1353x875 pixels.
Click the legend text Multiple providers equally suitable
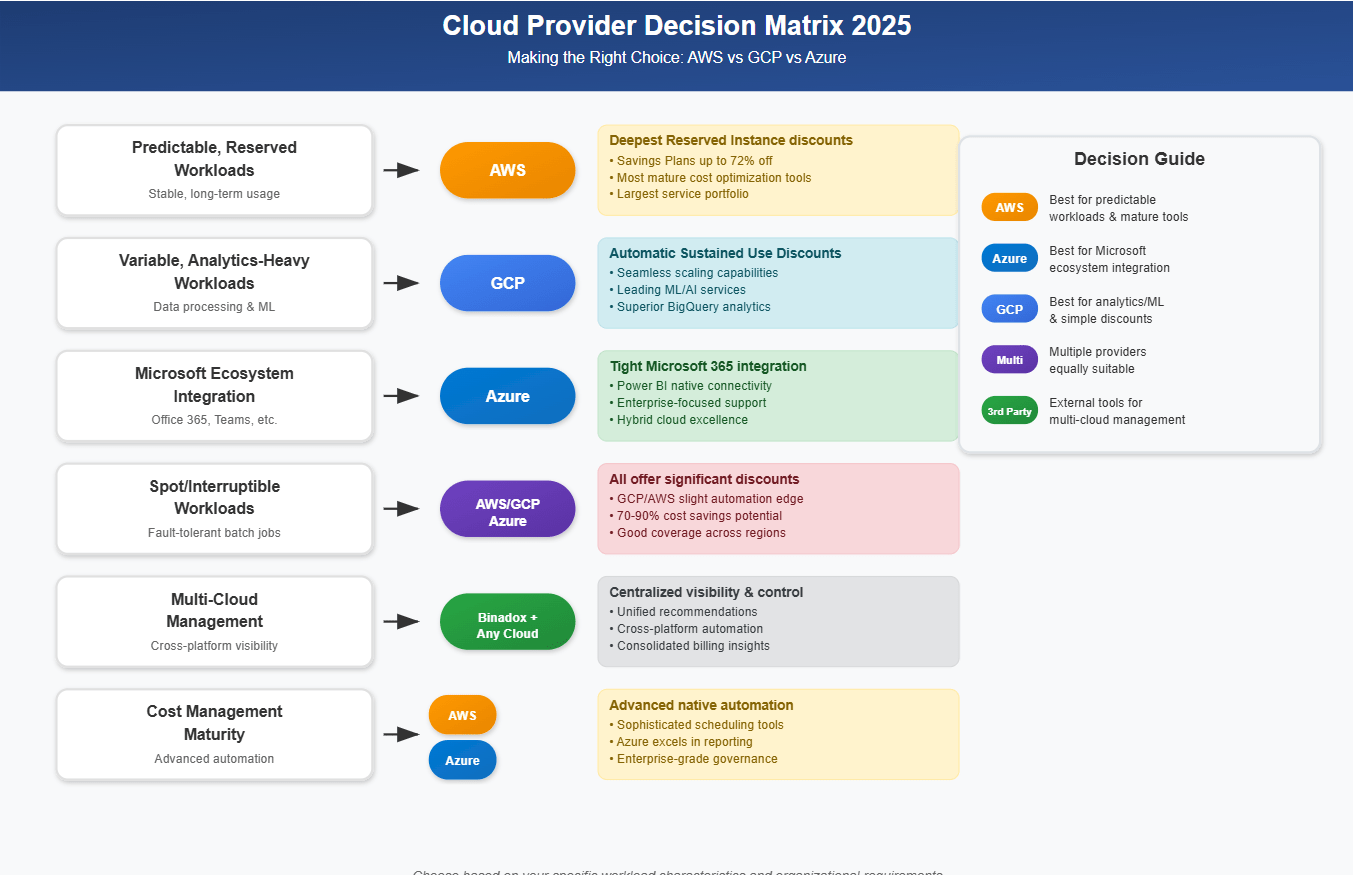pos(1098,360)
